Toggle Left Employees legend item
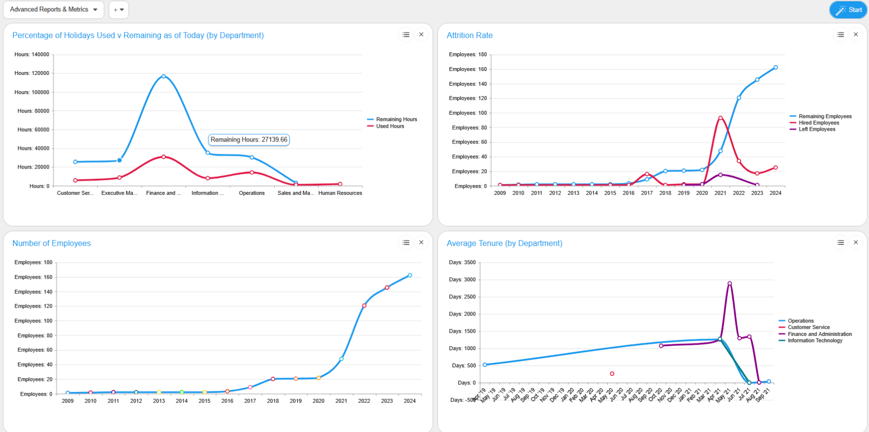 [x=817, y=129]
